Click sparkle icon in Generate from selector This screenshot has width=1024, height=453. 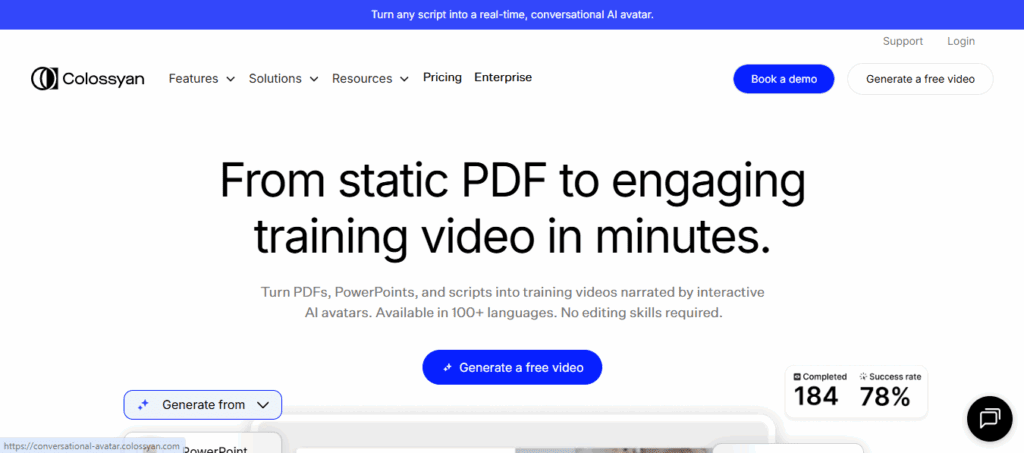(x=143, y=405)
